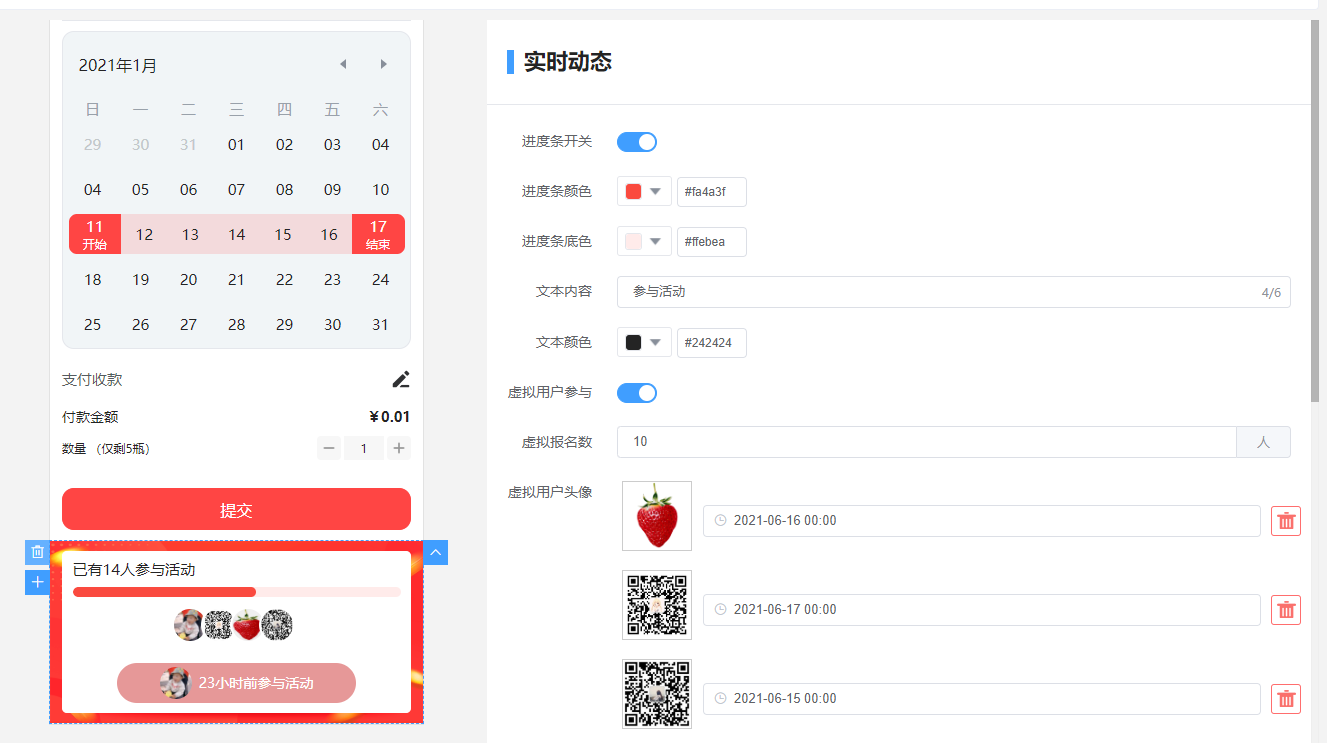Screen dimensions: 1327x743
Task: Decrease quantity with minus button
Action: pyautogui.click(x=329, y=448)
